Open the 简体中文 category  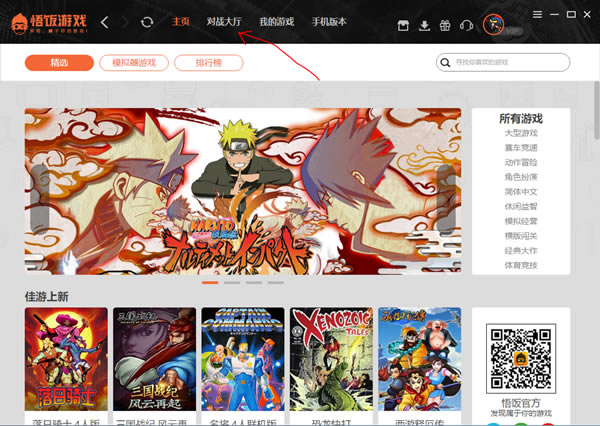521,192
